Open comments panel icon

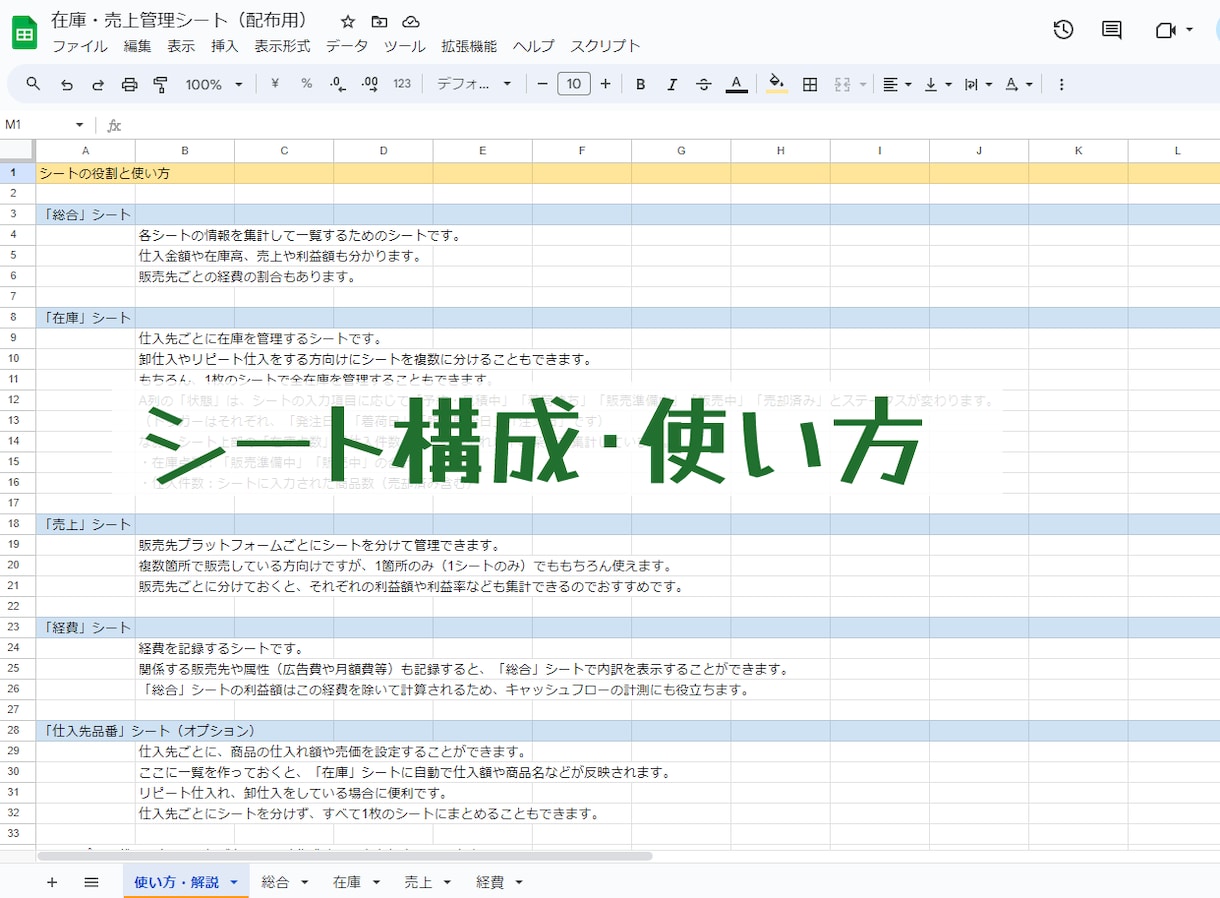(x=1111, y=30)
